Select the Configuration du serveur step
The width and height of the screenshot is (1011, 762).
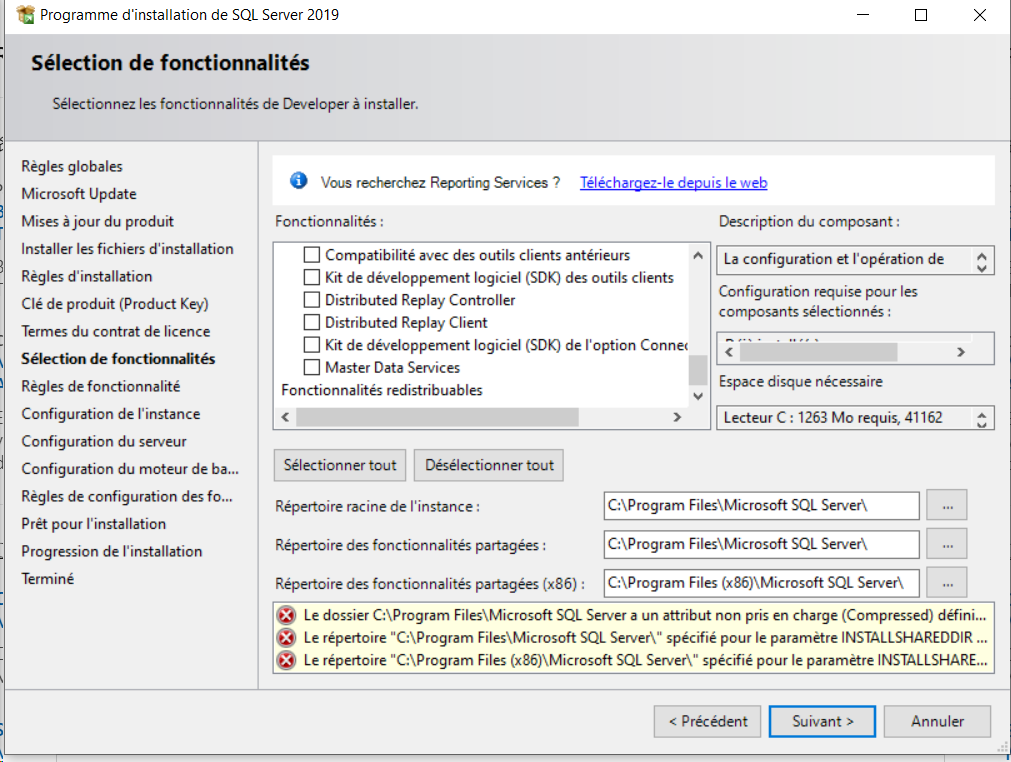[x=104, y=442]
